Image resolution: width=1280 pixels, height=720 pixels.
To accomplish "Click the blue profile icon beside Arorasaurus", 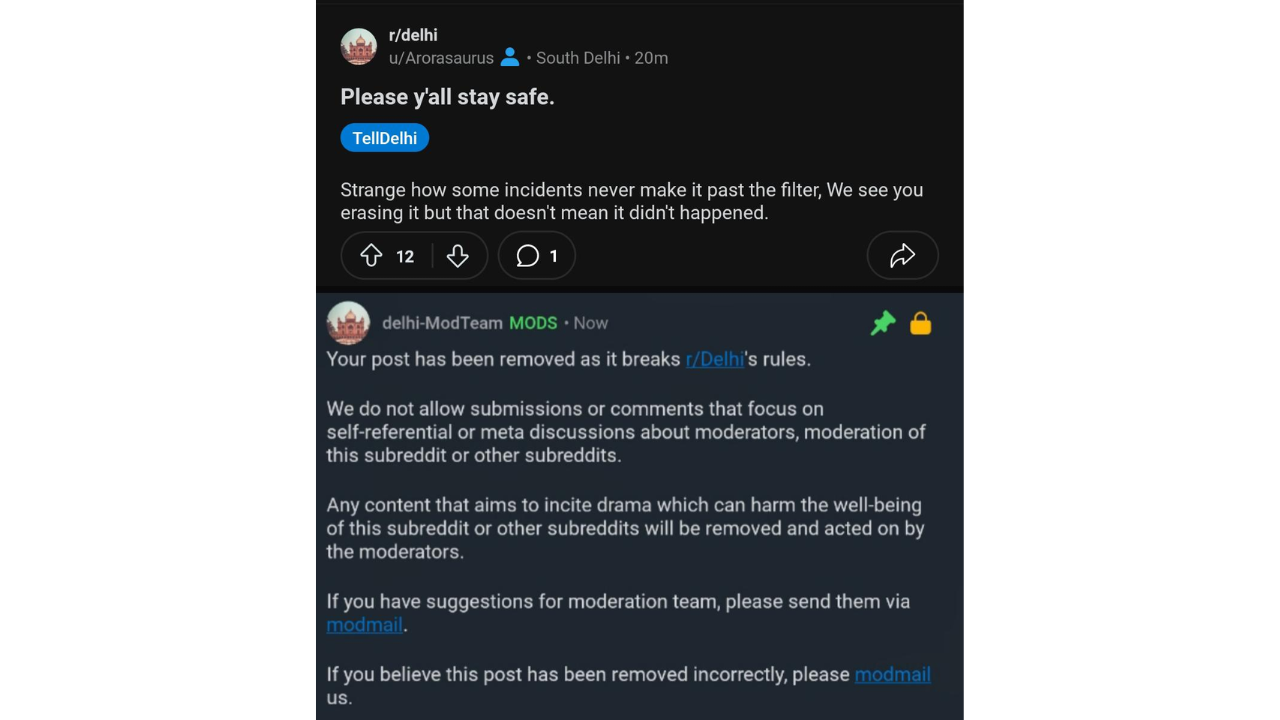I will (510, 58).
